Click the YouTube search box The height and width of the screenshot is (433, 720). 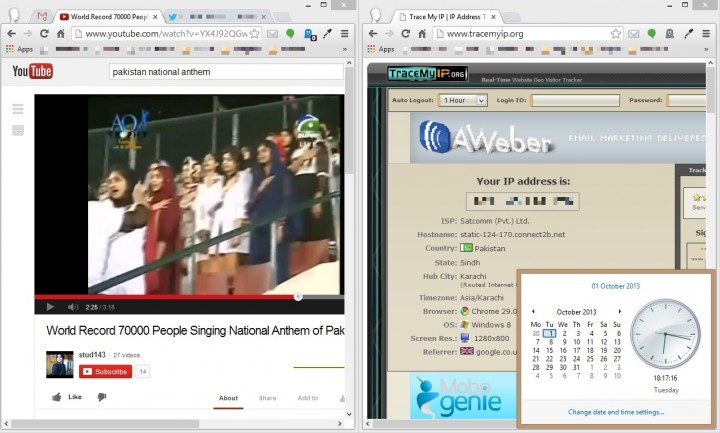click(226, 72)
